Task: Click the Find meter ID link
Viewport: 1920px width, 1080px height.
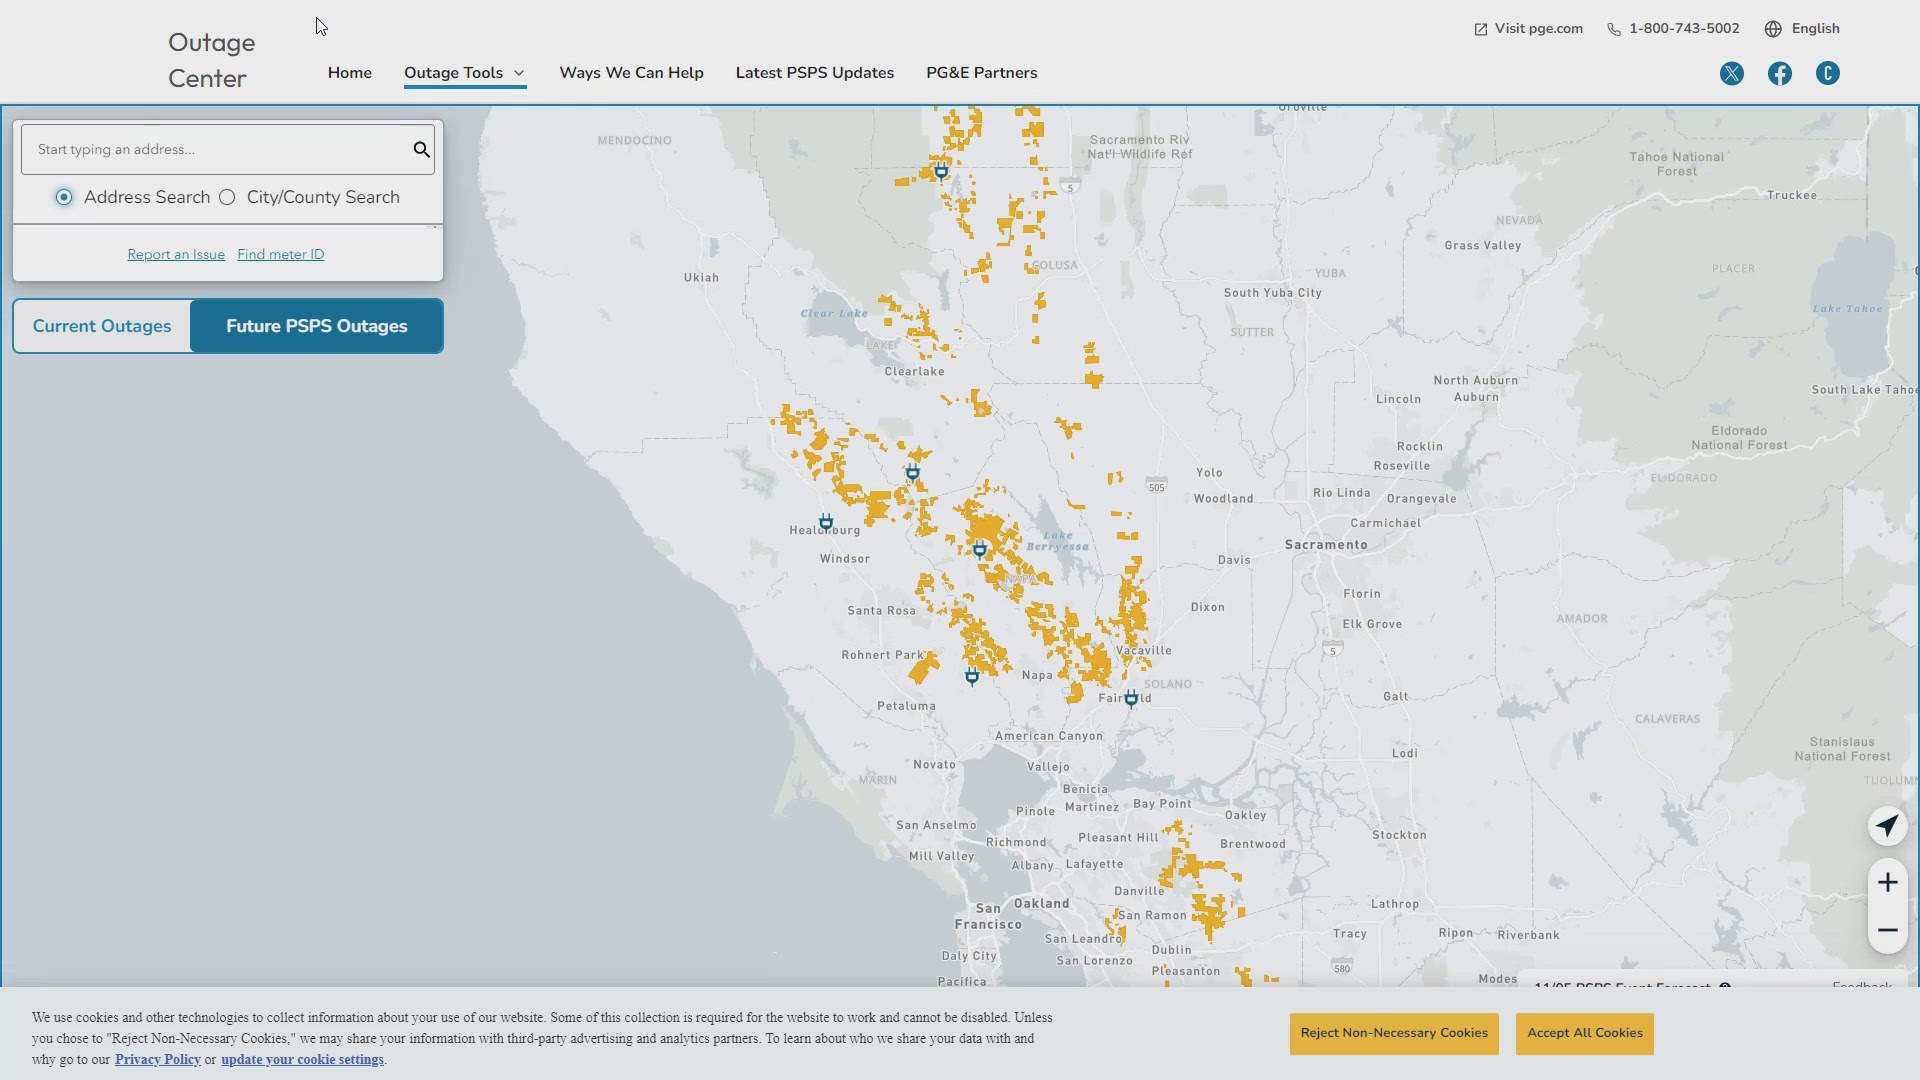Action: coord(281,253)
